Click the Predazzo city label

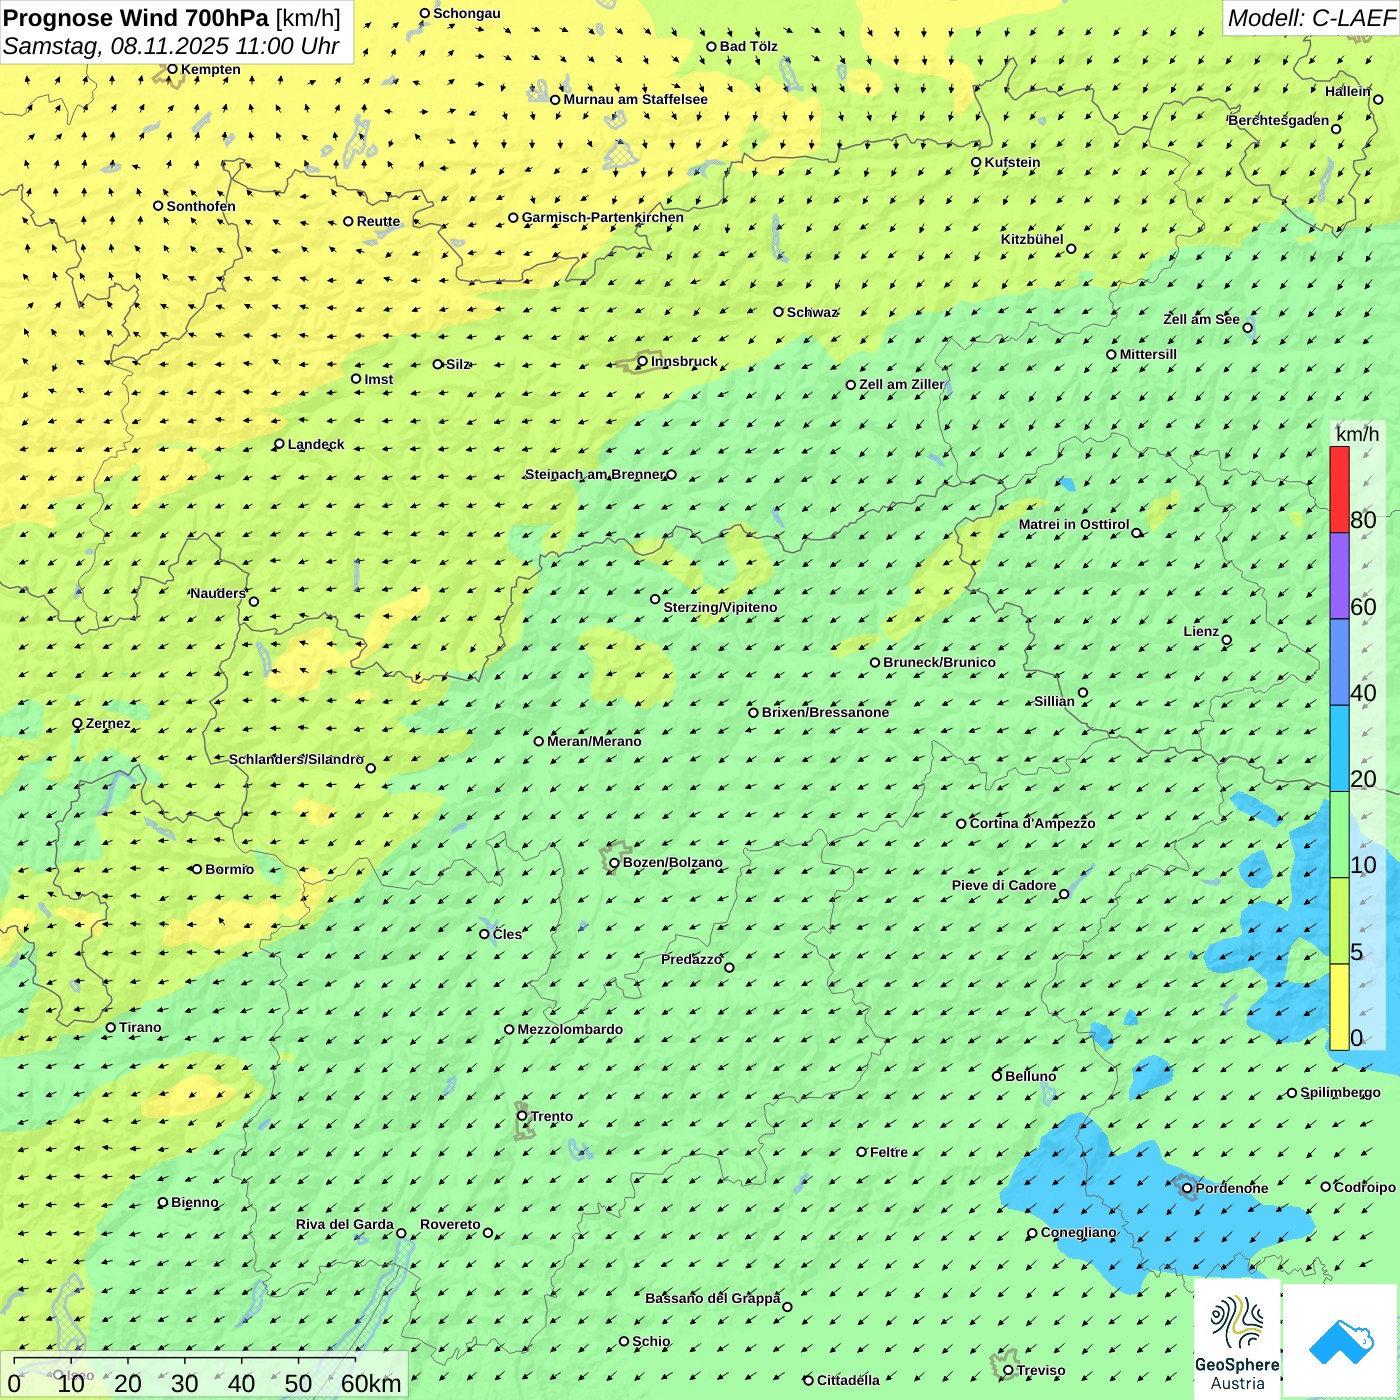(x=691, y=959)
